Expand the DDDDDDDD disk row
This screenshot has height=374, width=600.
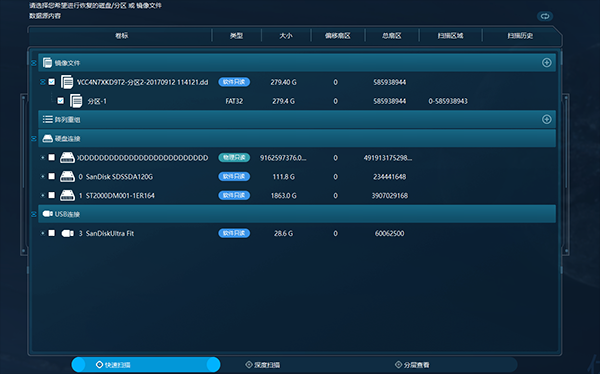(x=43, y=157)
